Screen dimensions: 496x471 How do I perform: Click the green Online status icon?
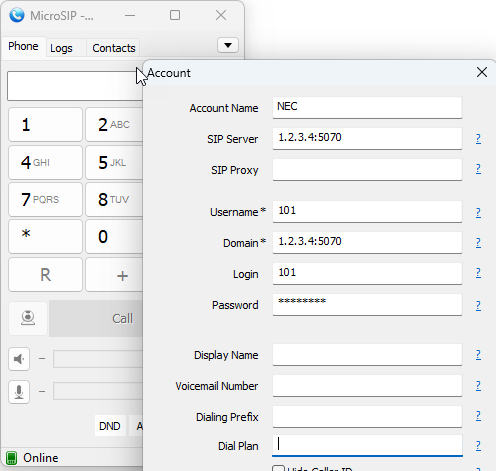click(x=12, y=458)
